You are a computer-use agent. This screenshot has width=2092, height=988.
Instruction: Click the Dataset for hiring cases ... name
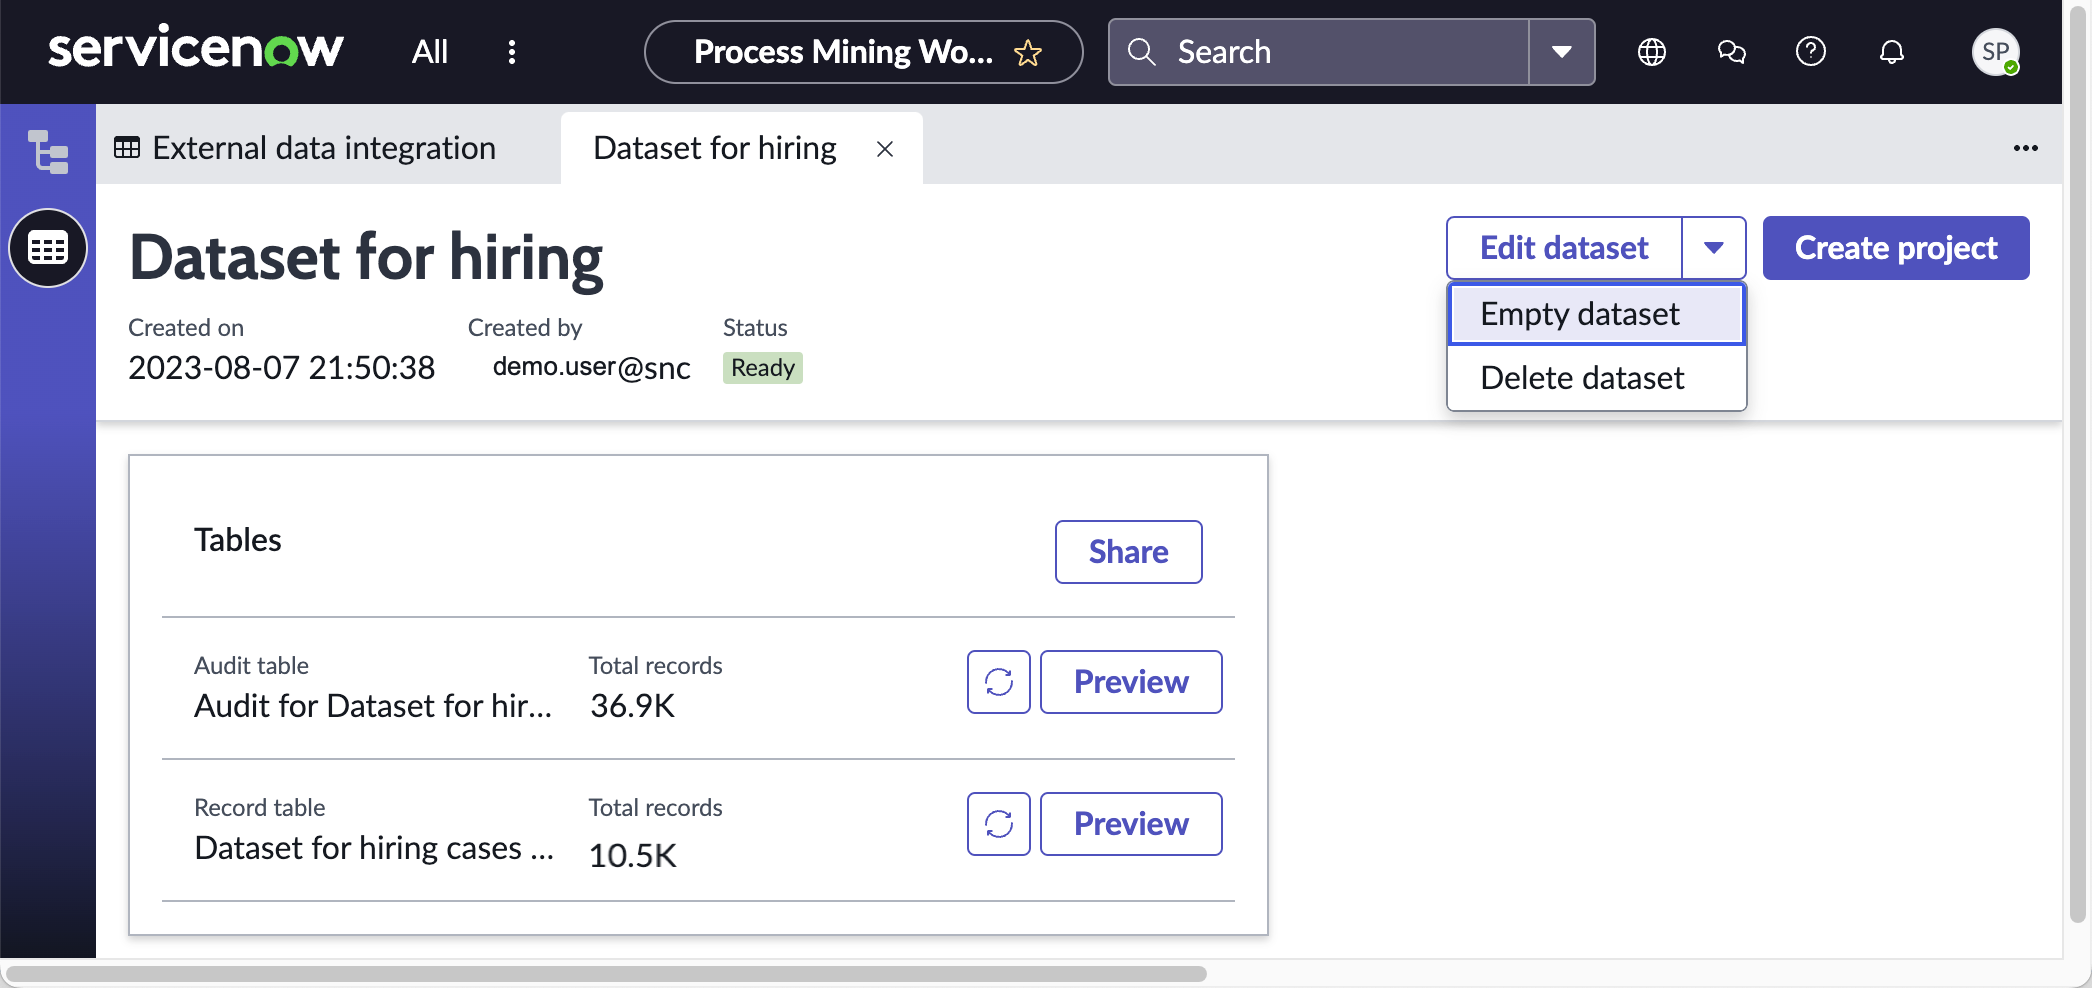(374, 848)
